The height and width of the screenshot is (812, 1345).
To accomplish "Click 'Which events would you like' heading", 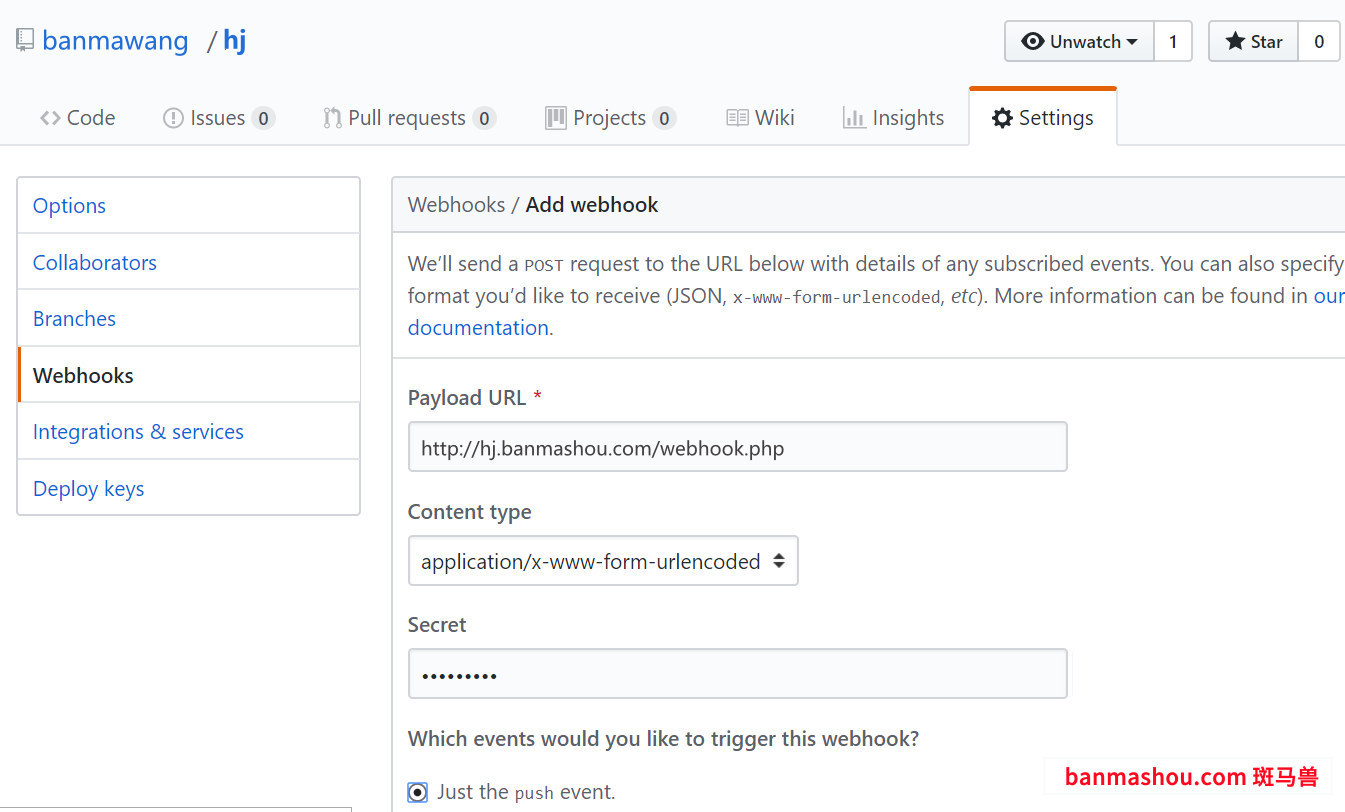I will click(x=664, y=739).
